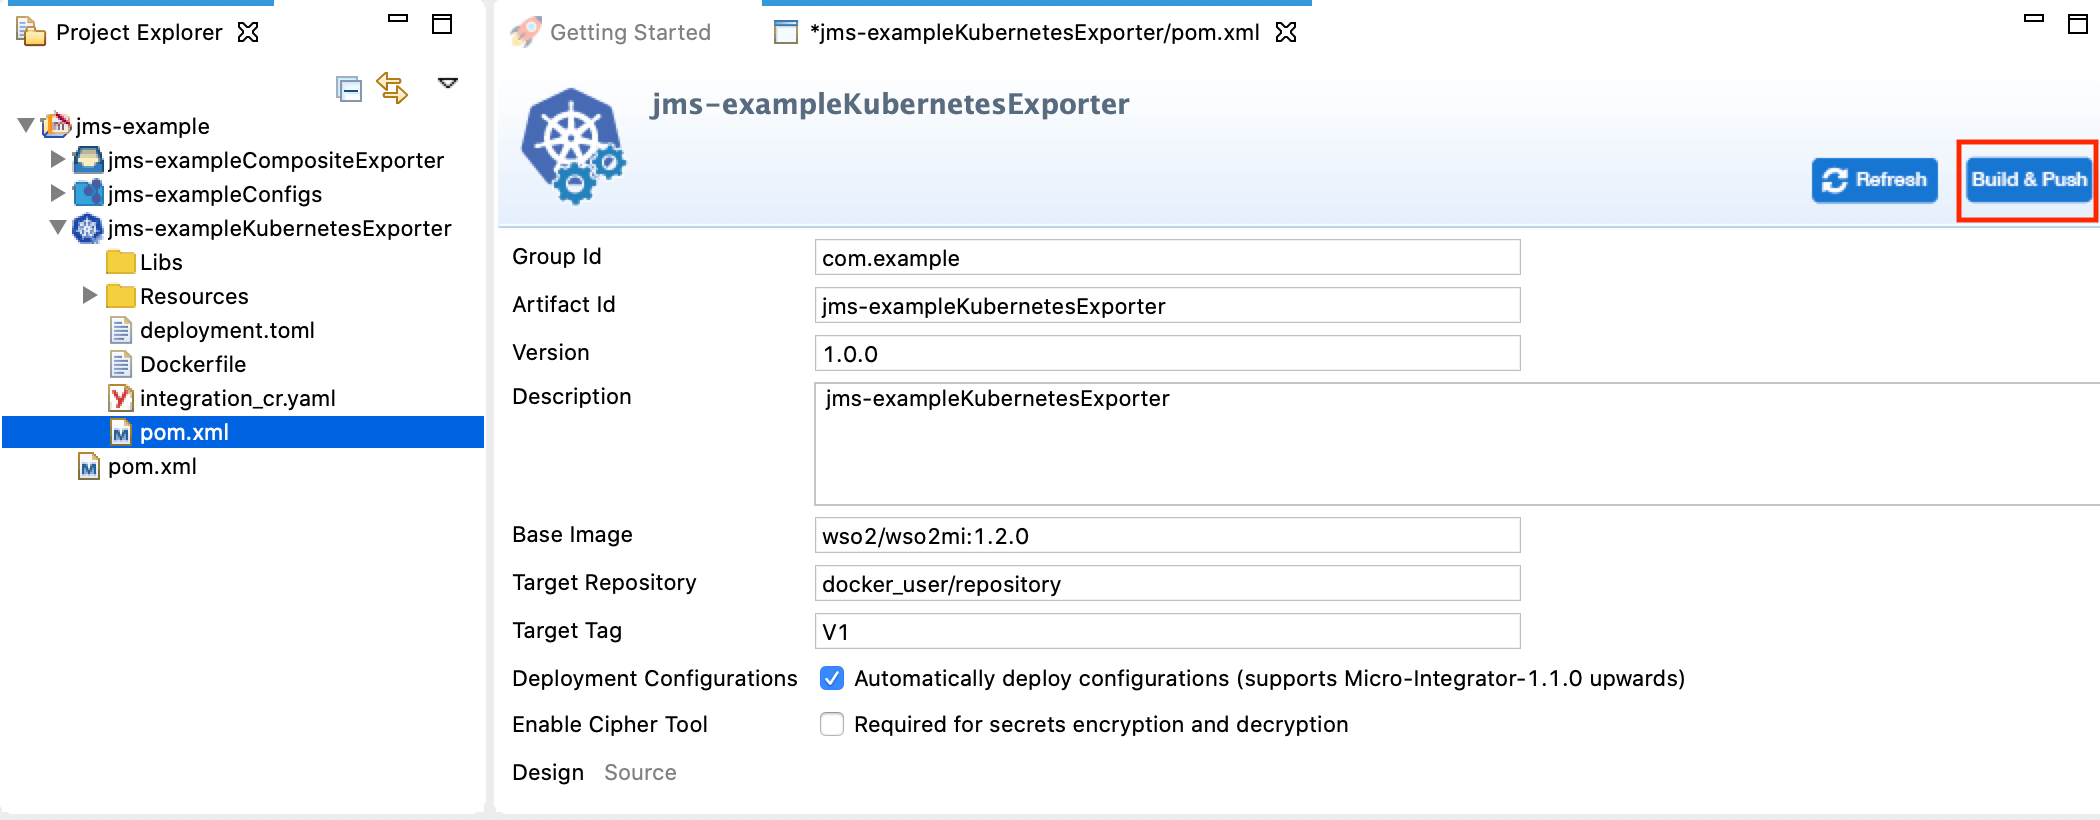This screenshot has height=820, width=2100.
Task: Click the root-level pom.xml Maven icon
Action: pos(89,466)
